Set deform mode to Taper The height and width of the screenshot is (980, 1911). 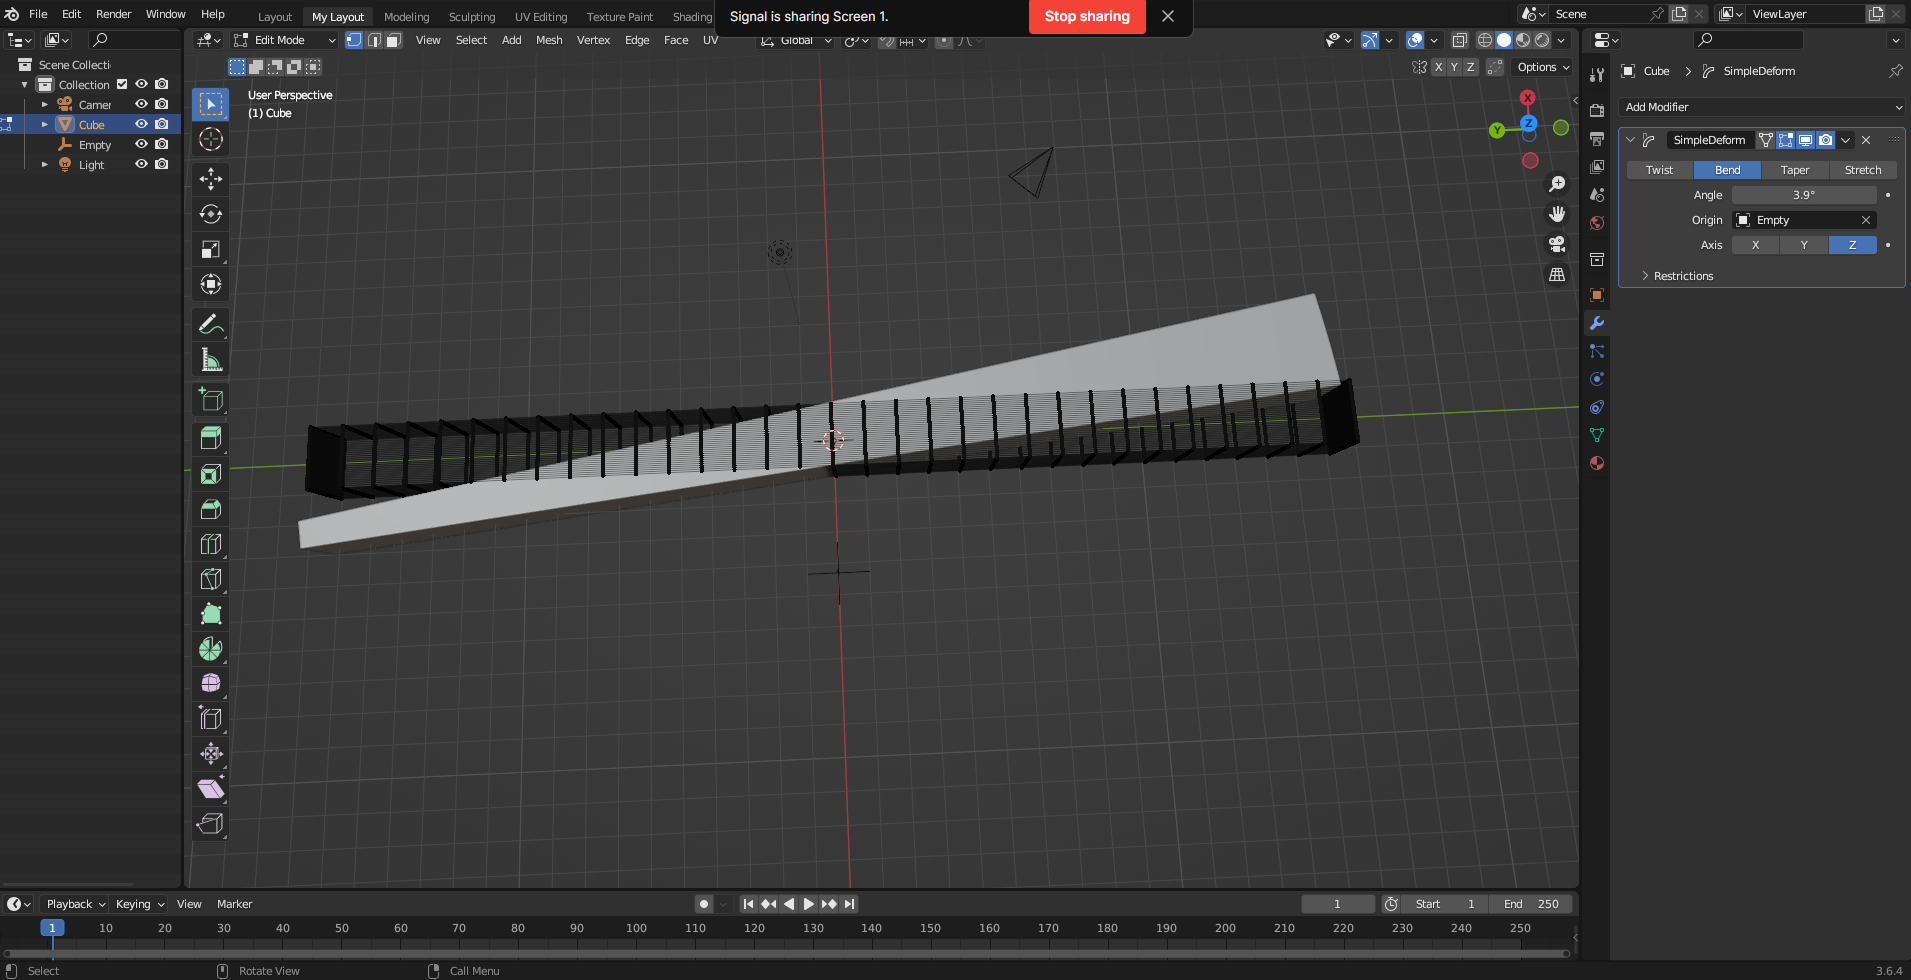pos(1795,170)
